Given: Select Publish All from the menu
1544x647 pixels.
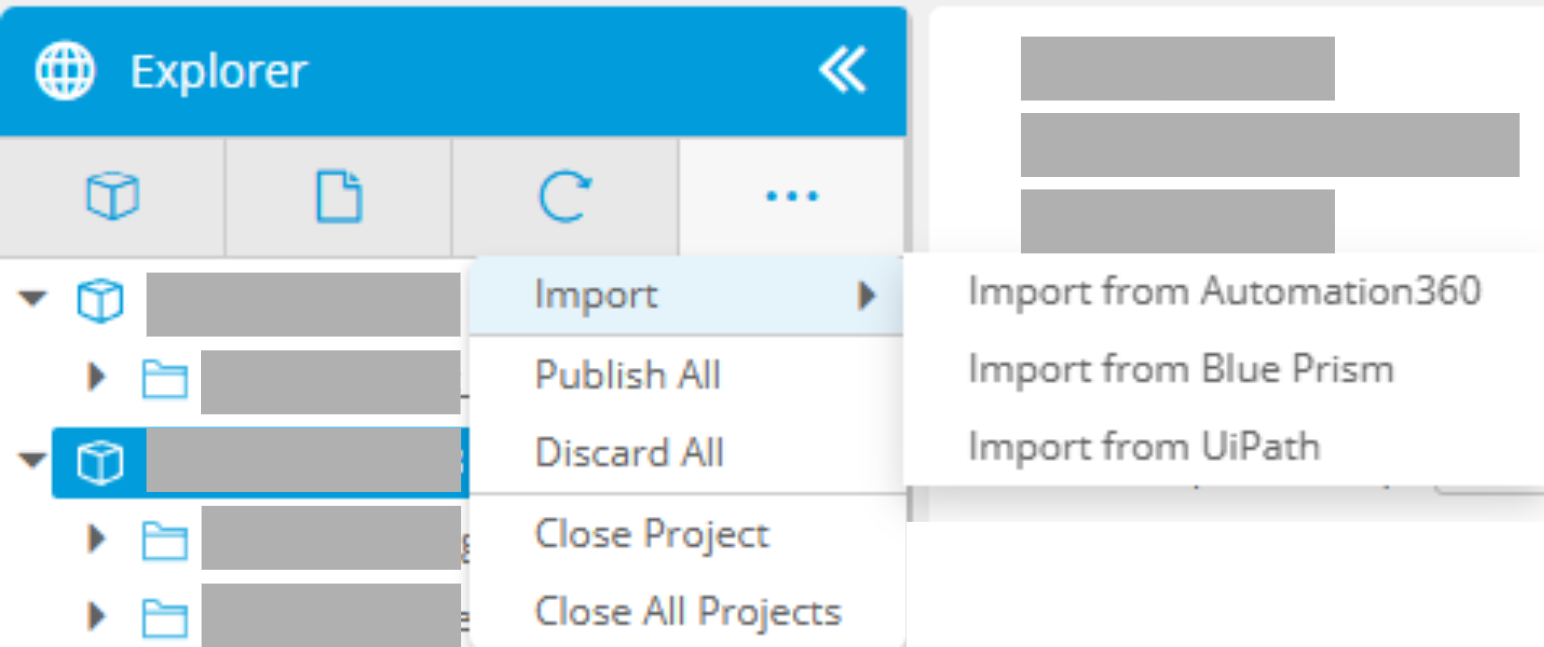Looking at the screenshot, I should coord(628,375).
